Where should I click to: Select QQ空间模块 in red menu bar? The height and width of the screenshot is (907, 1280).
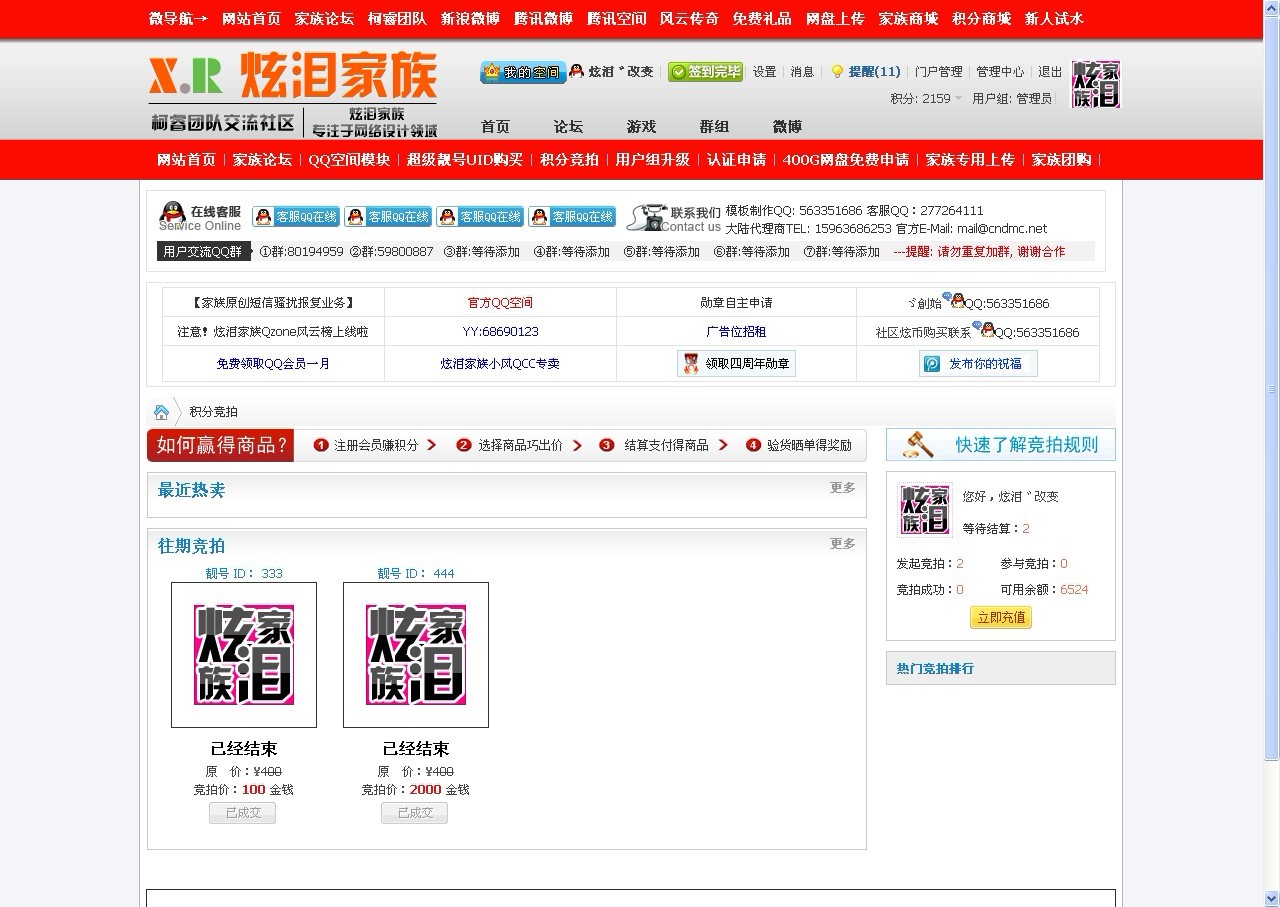click(349, 160)
